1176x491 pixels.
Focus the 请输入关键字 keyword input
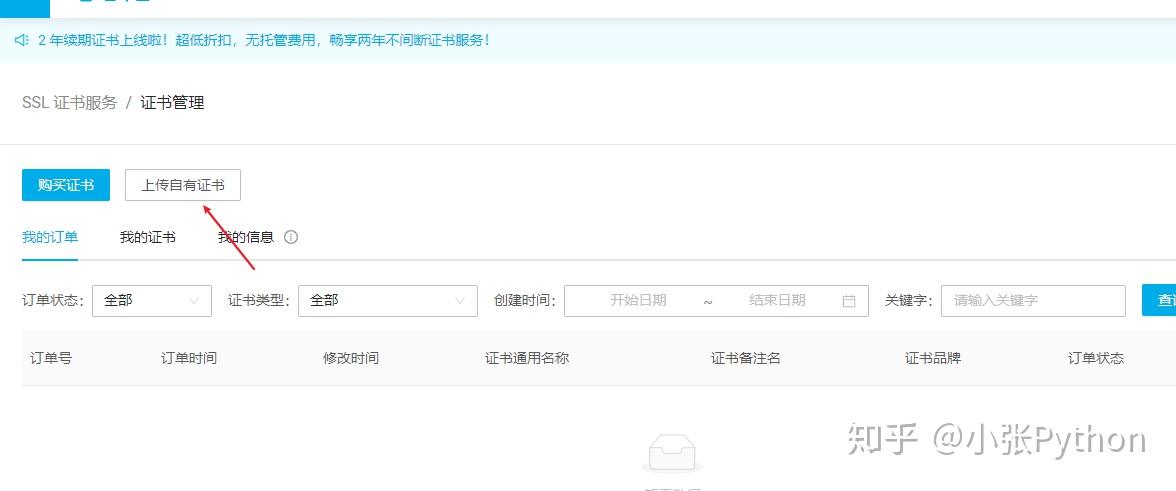[1034, 301]
